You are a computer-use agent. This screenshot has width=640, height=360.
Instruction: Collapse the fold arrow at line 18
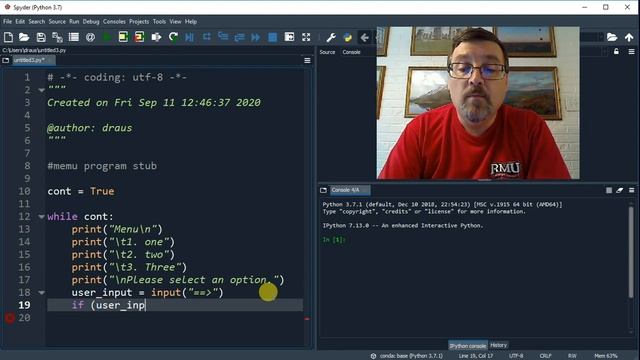(41, 292)
